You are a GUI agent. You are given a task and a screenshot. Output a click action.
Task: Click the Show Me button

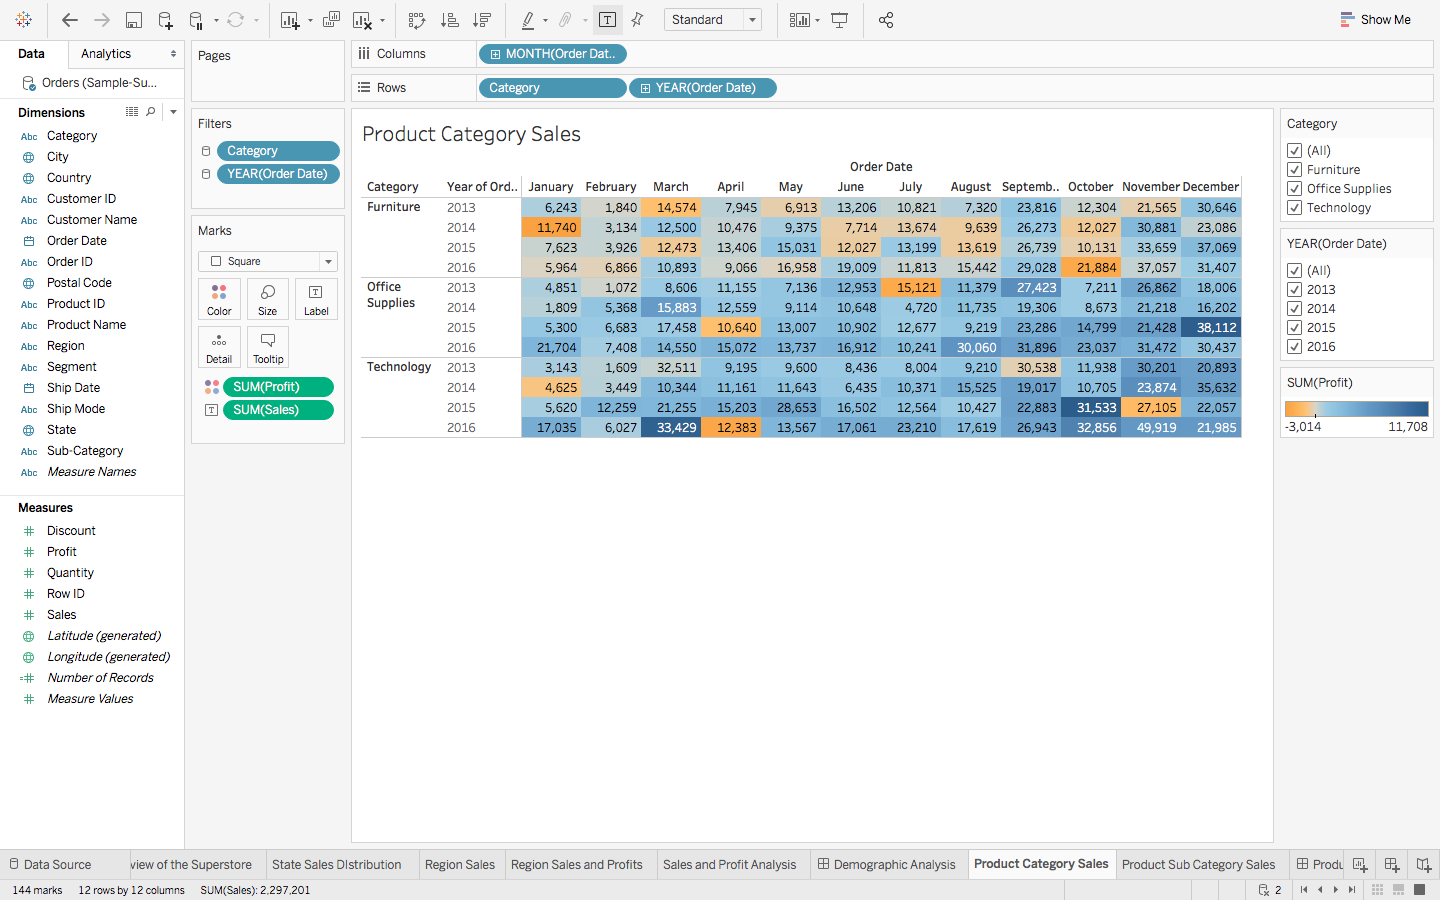(x=1375, y=20)
